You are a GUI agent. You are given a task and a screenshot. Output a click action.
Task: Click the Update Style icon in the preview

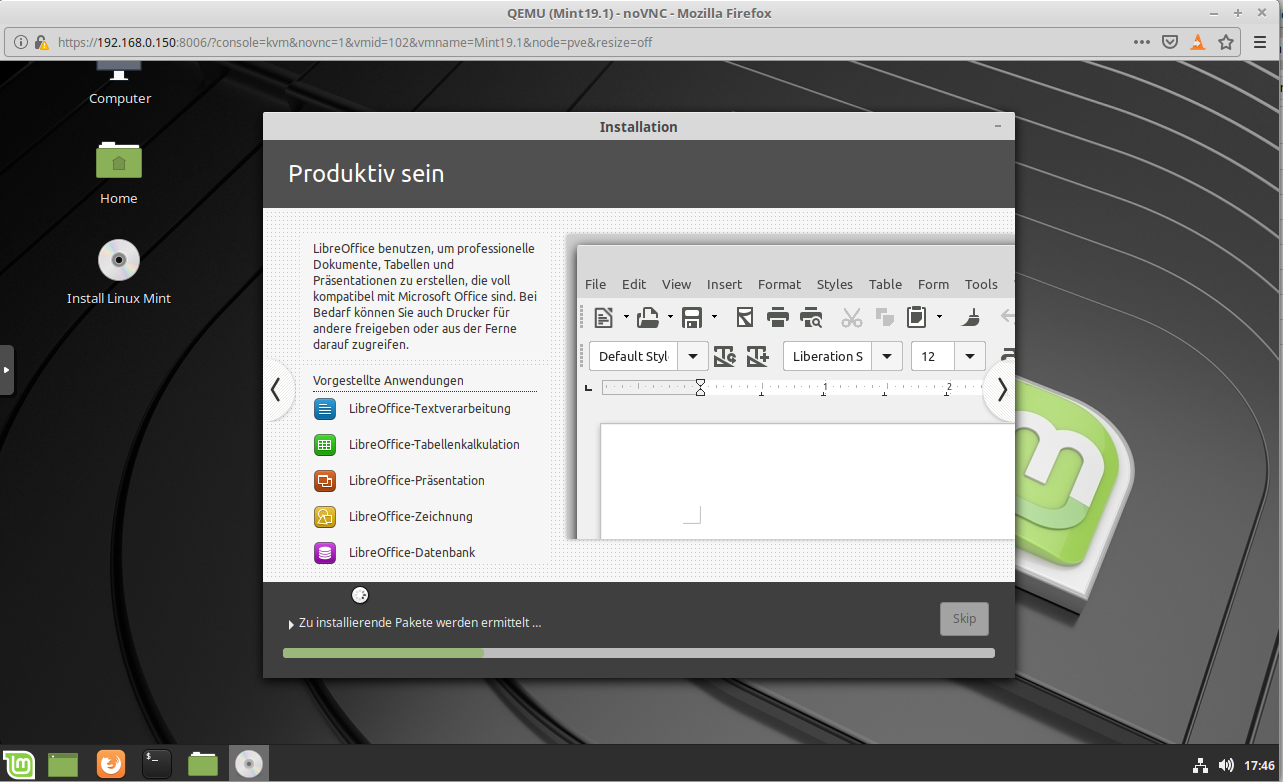click(725, 356)
